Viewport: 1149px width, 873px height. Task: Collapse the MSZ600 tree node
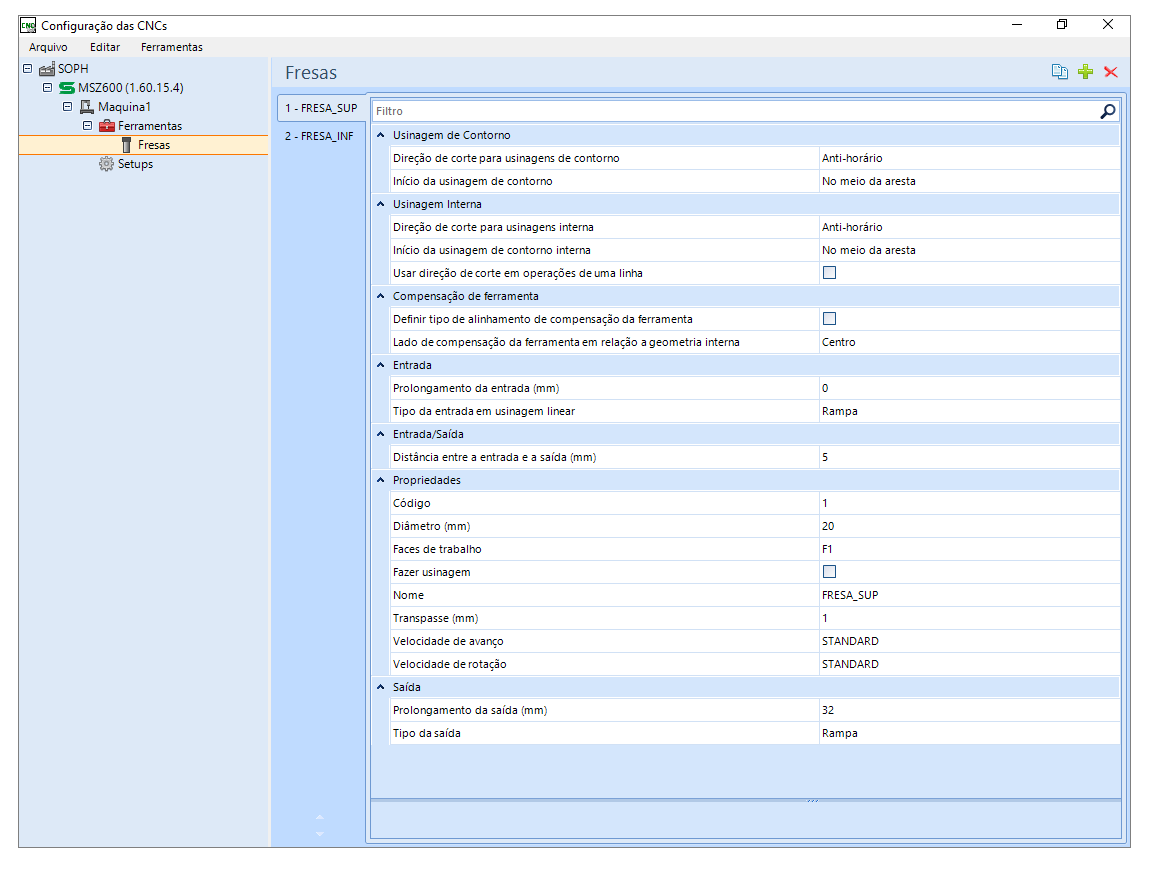coord(48,87)
